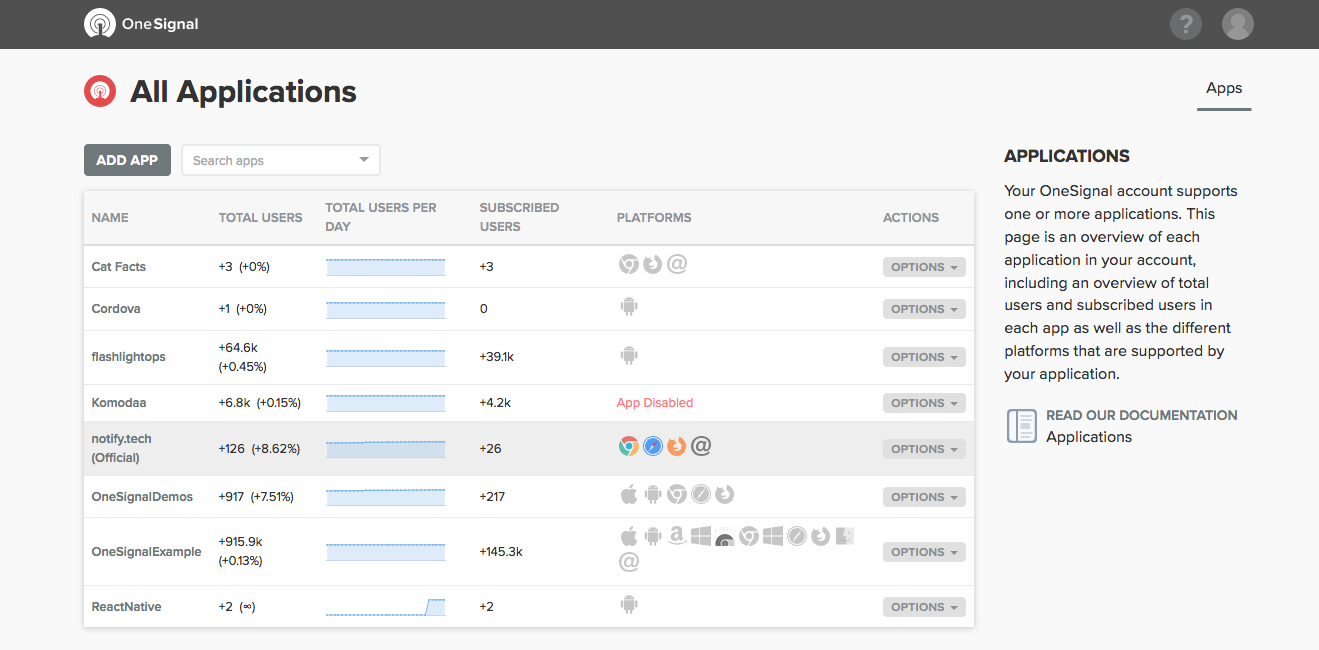
Task: Expand Options for notify.tech (Official)
Action: 924,449
